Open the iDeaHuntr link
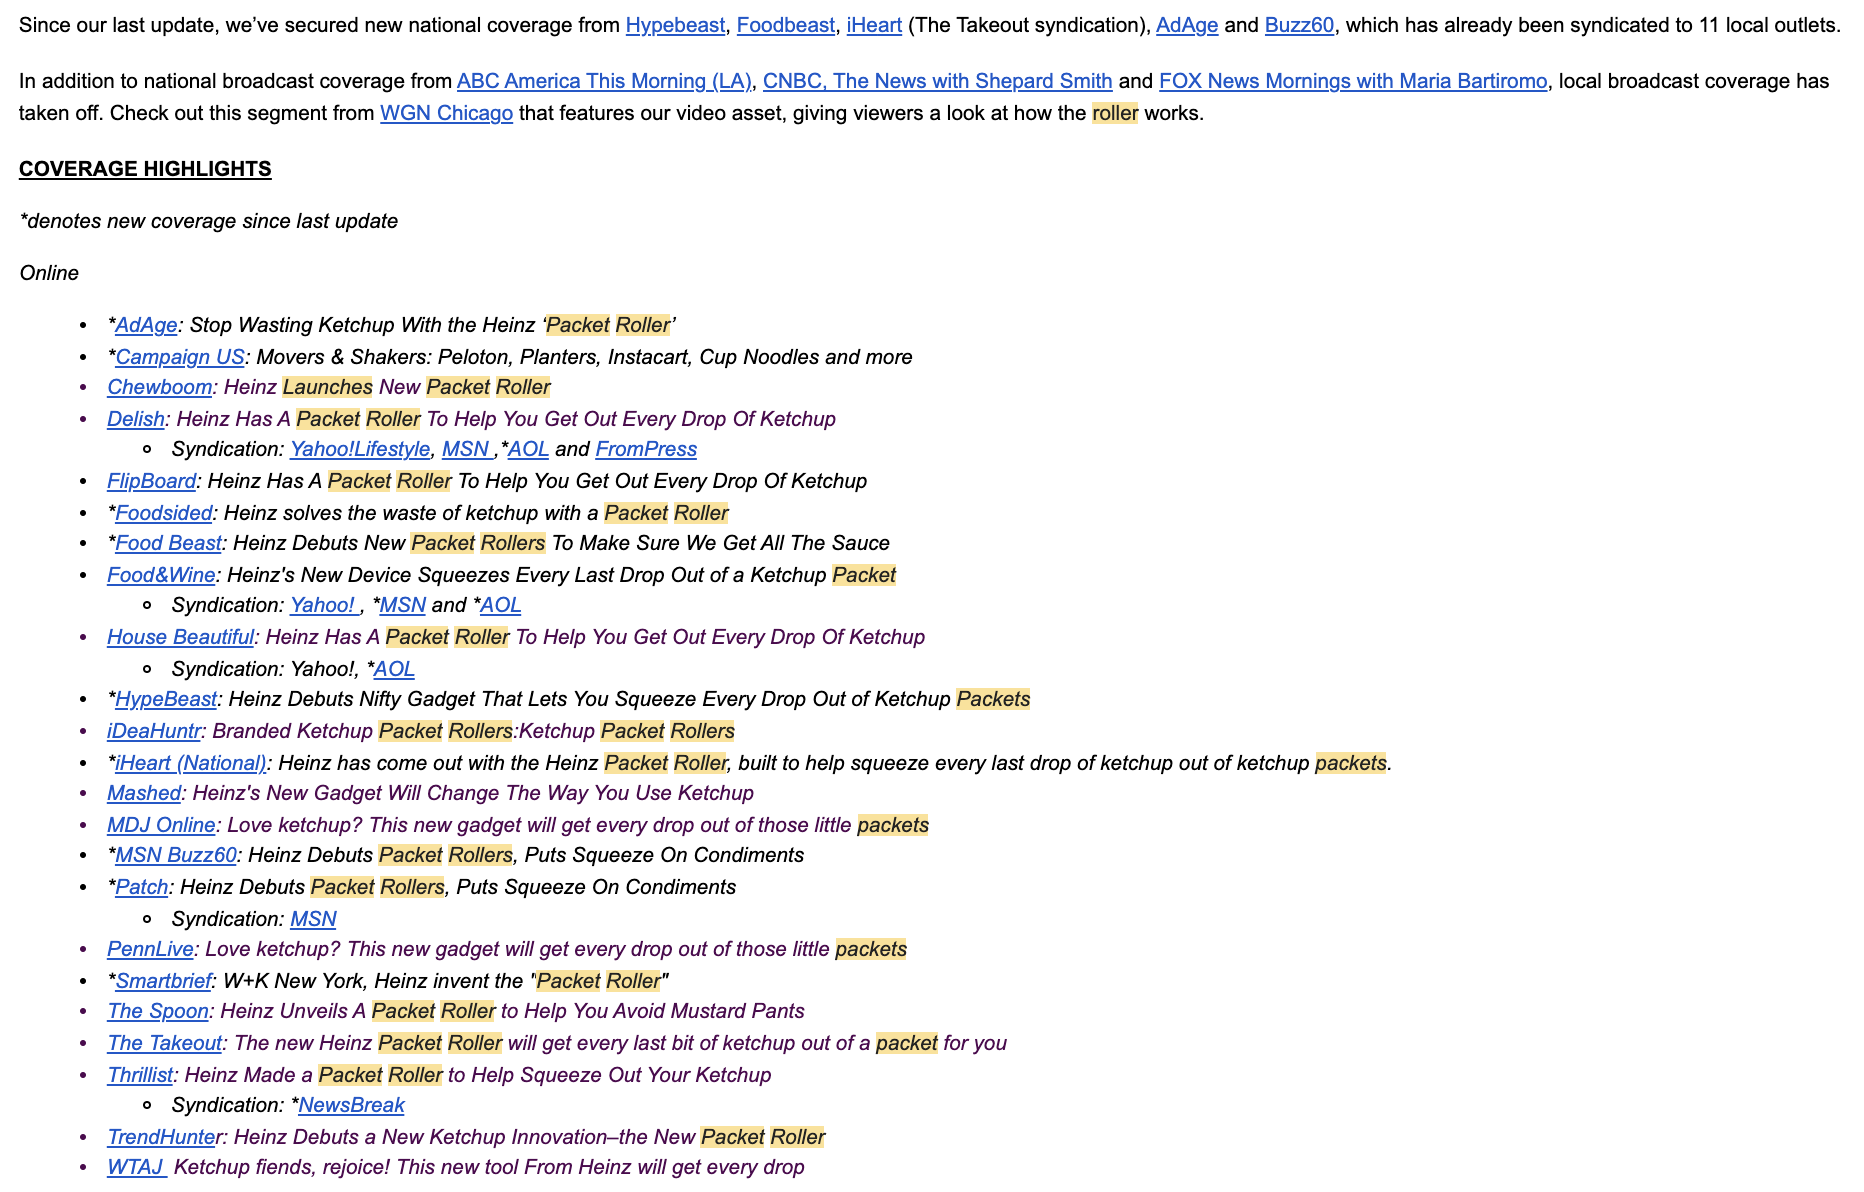This screenshot has height=1192, width=1864. point(154,731)
